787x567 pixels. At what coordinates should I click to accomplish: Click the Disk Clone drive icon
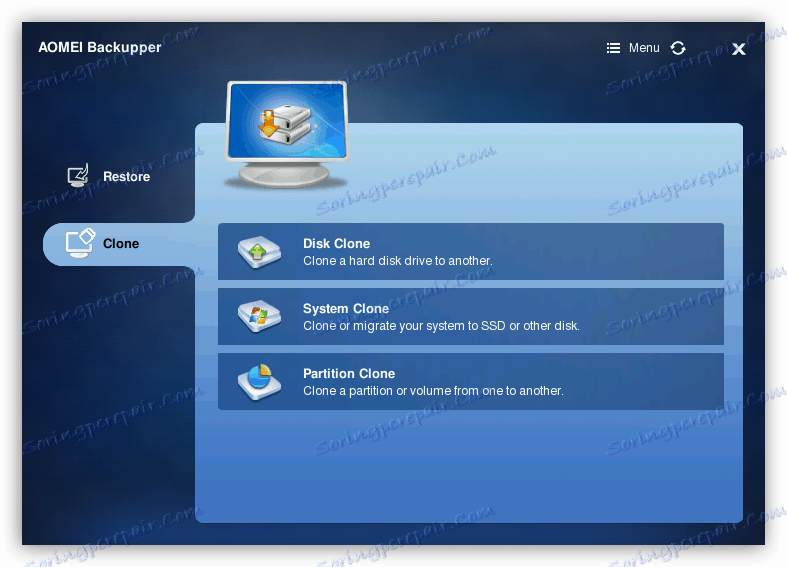(259, 252)
